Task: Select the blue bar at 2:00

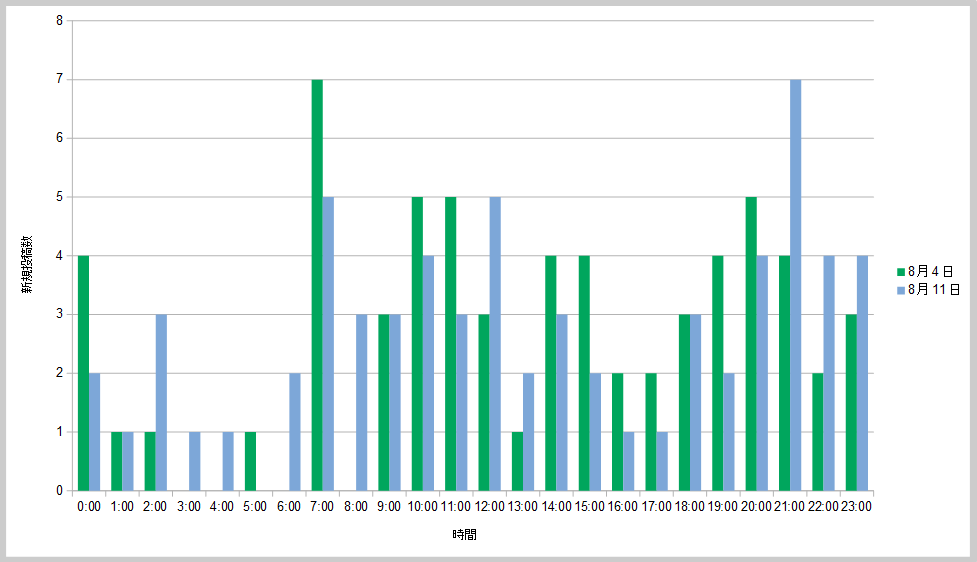Action: click(x=161, y=402)
